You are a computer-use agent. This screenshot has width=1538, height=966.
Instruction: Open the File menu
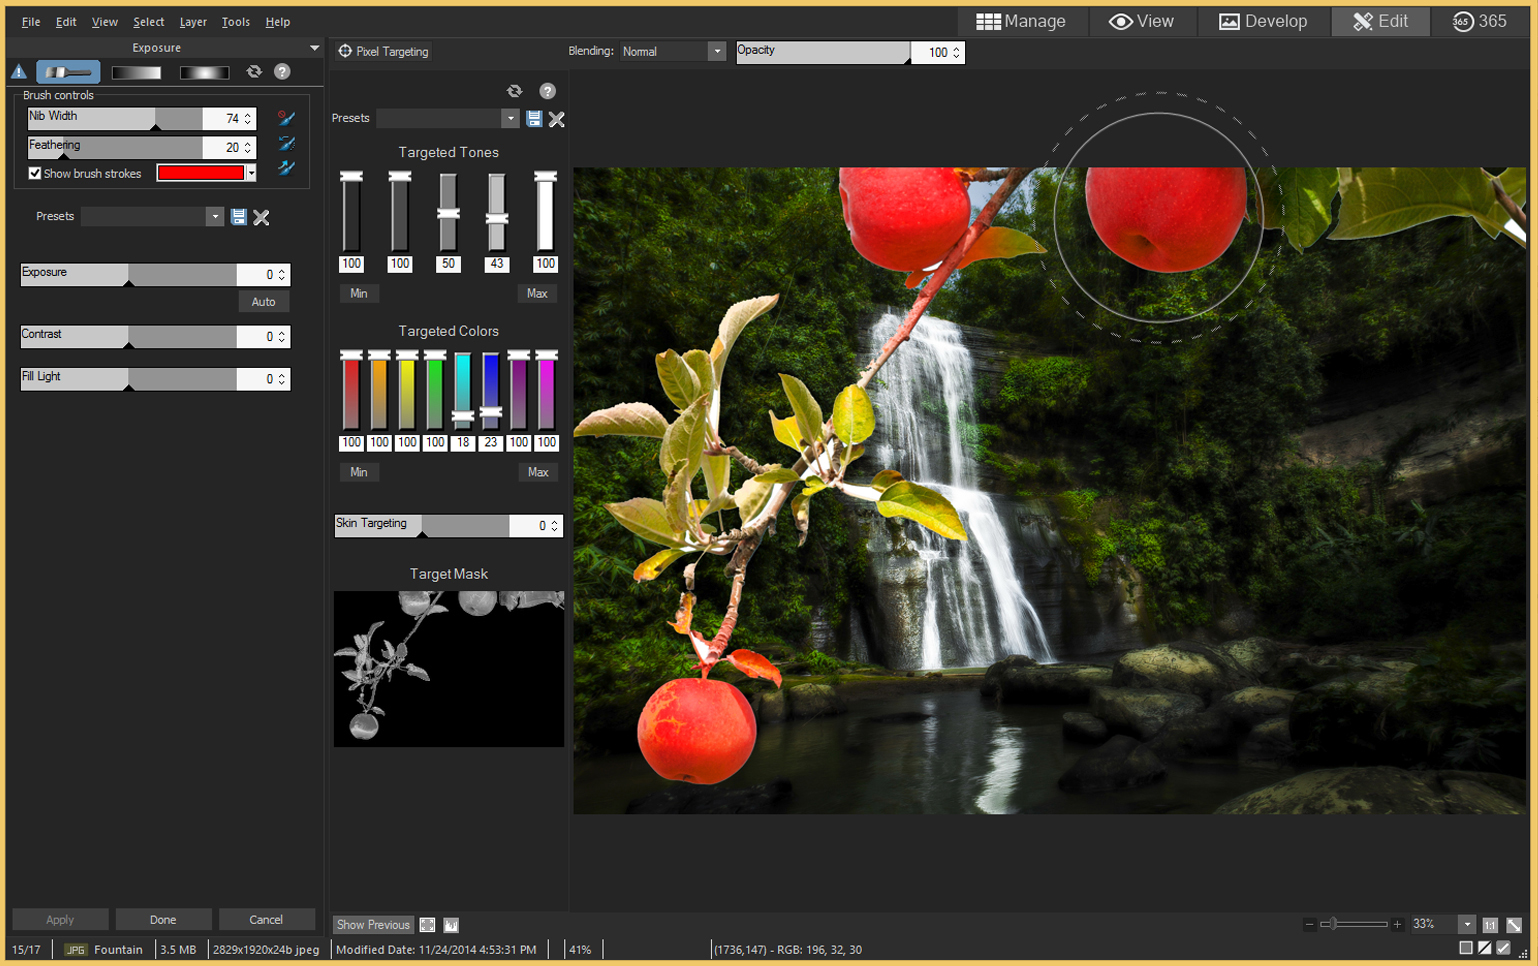click(31, 21)
